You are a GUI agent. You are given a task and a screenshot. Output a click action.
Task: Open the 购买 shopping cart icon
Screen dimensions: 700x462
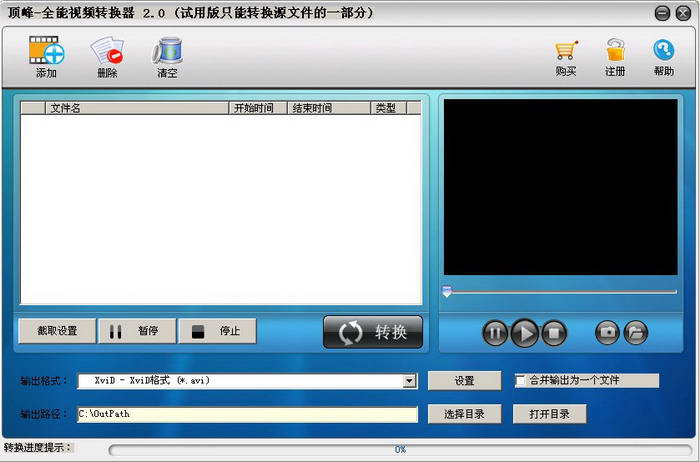(566, 50)
